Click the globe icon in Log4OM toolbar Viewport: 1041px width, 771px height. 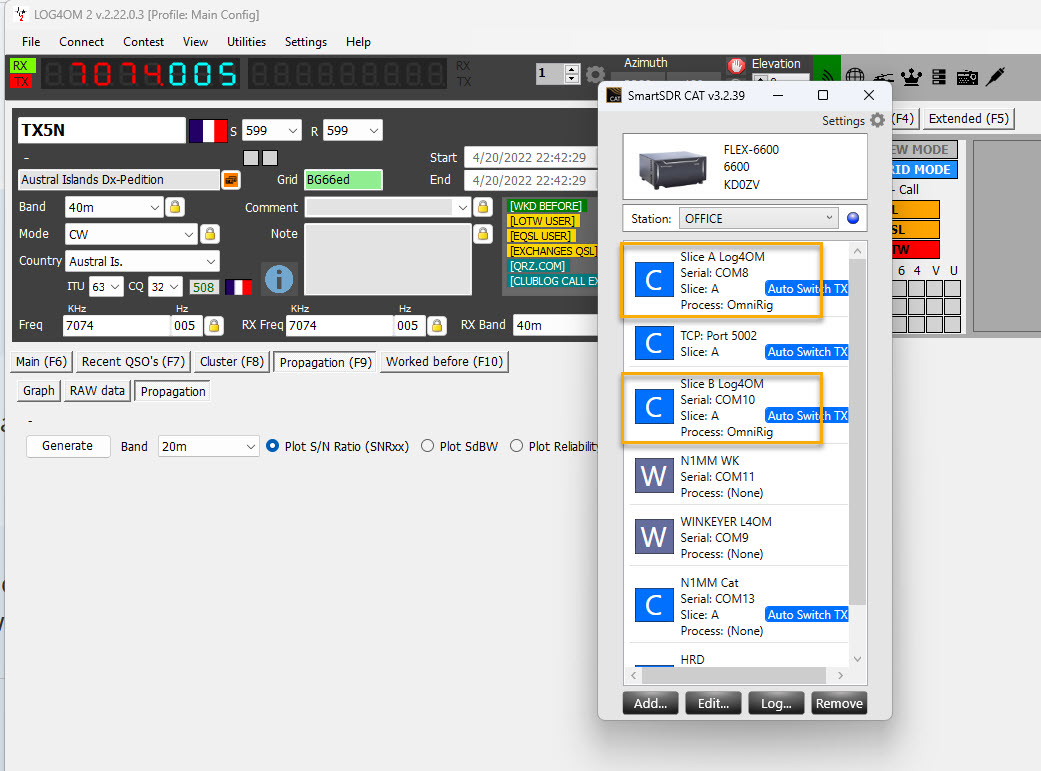(854, 76)
